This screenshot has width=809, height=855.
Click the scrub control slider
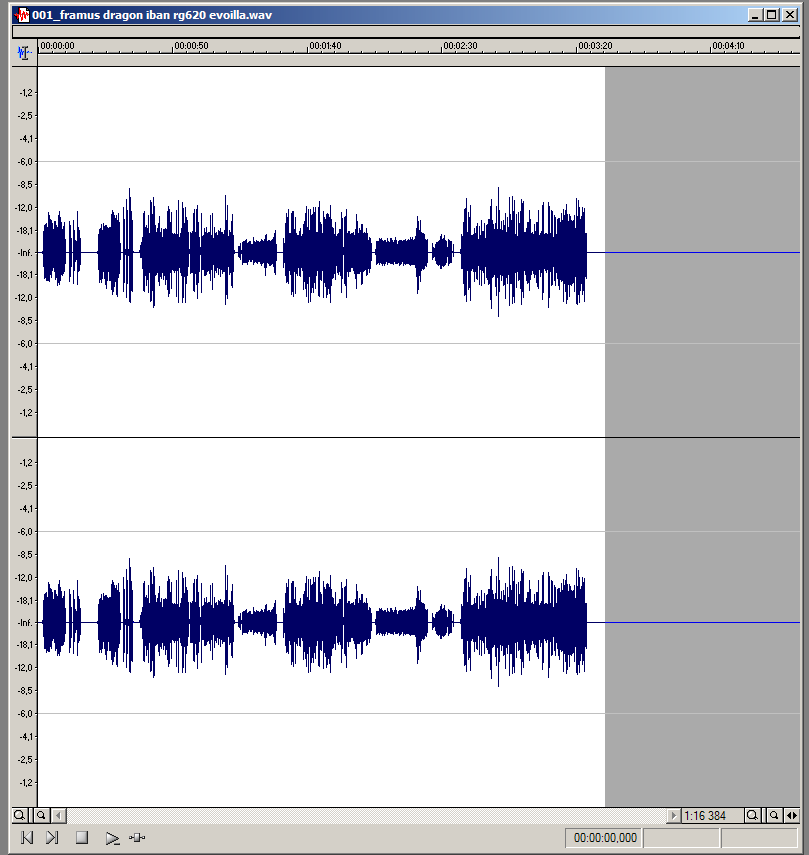(137, 838)
